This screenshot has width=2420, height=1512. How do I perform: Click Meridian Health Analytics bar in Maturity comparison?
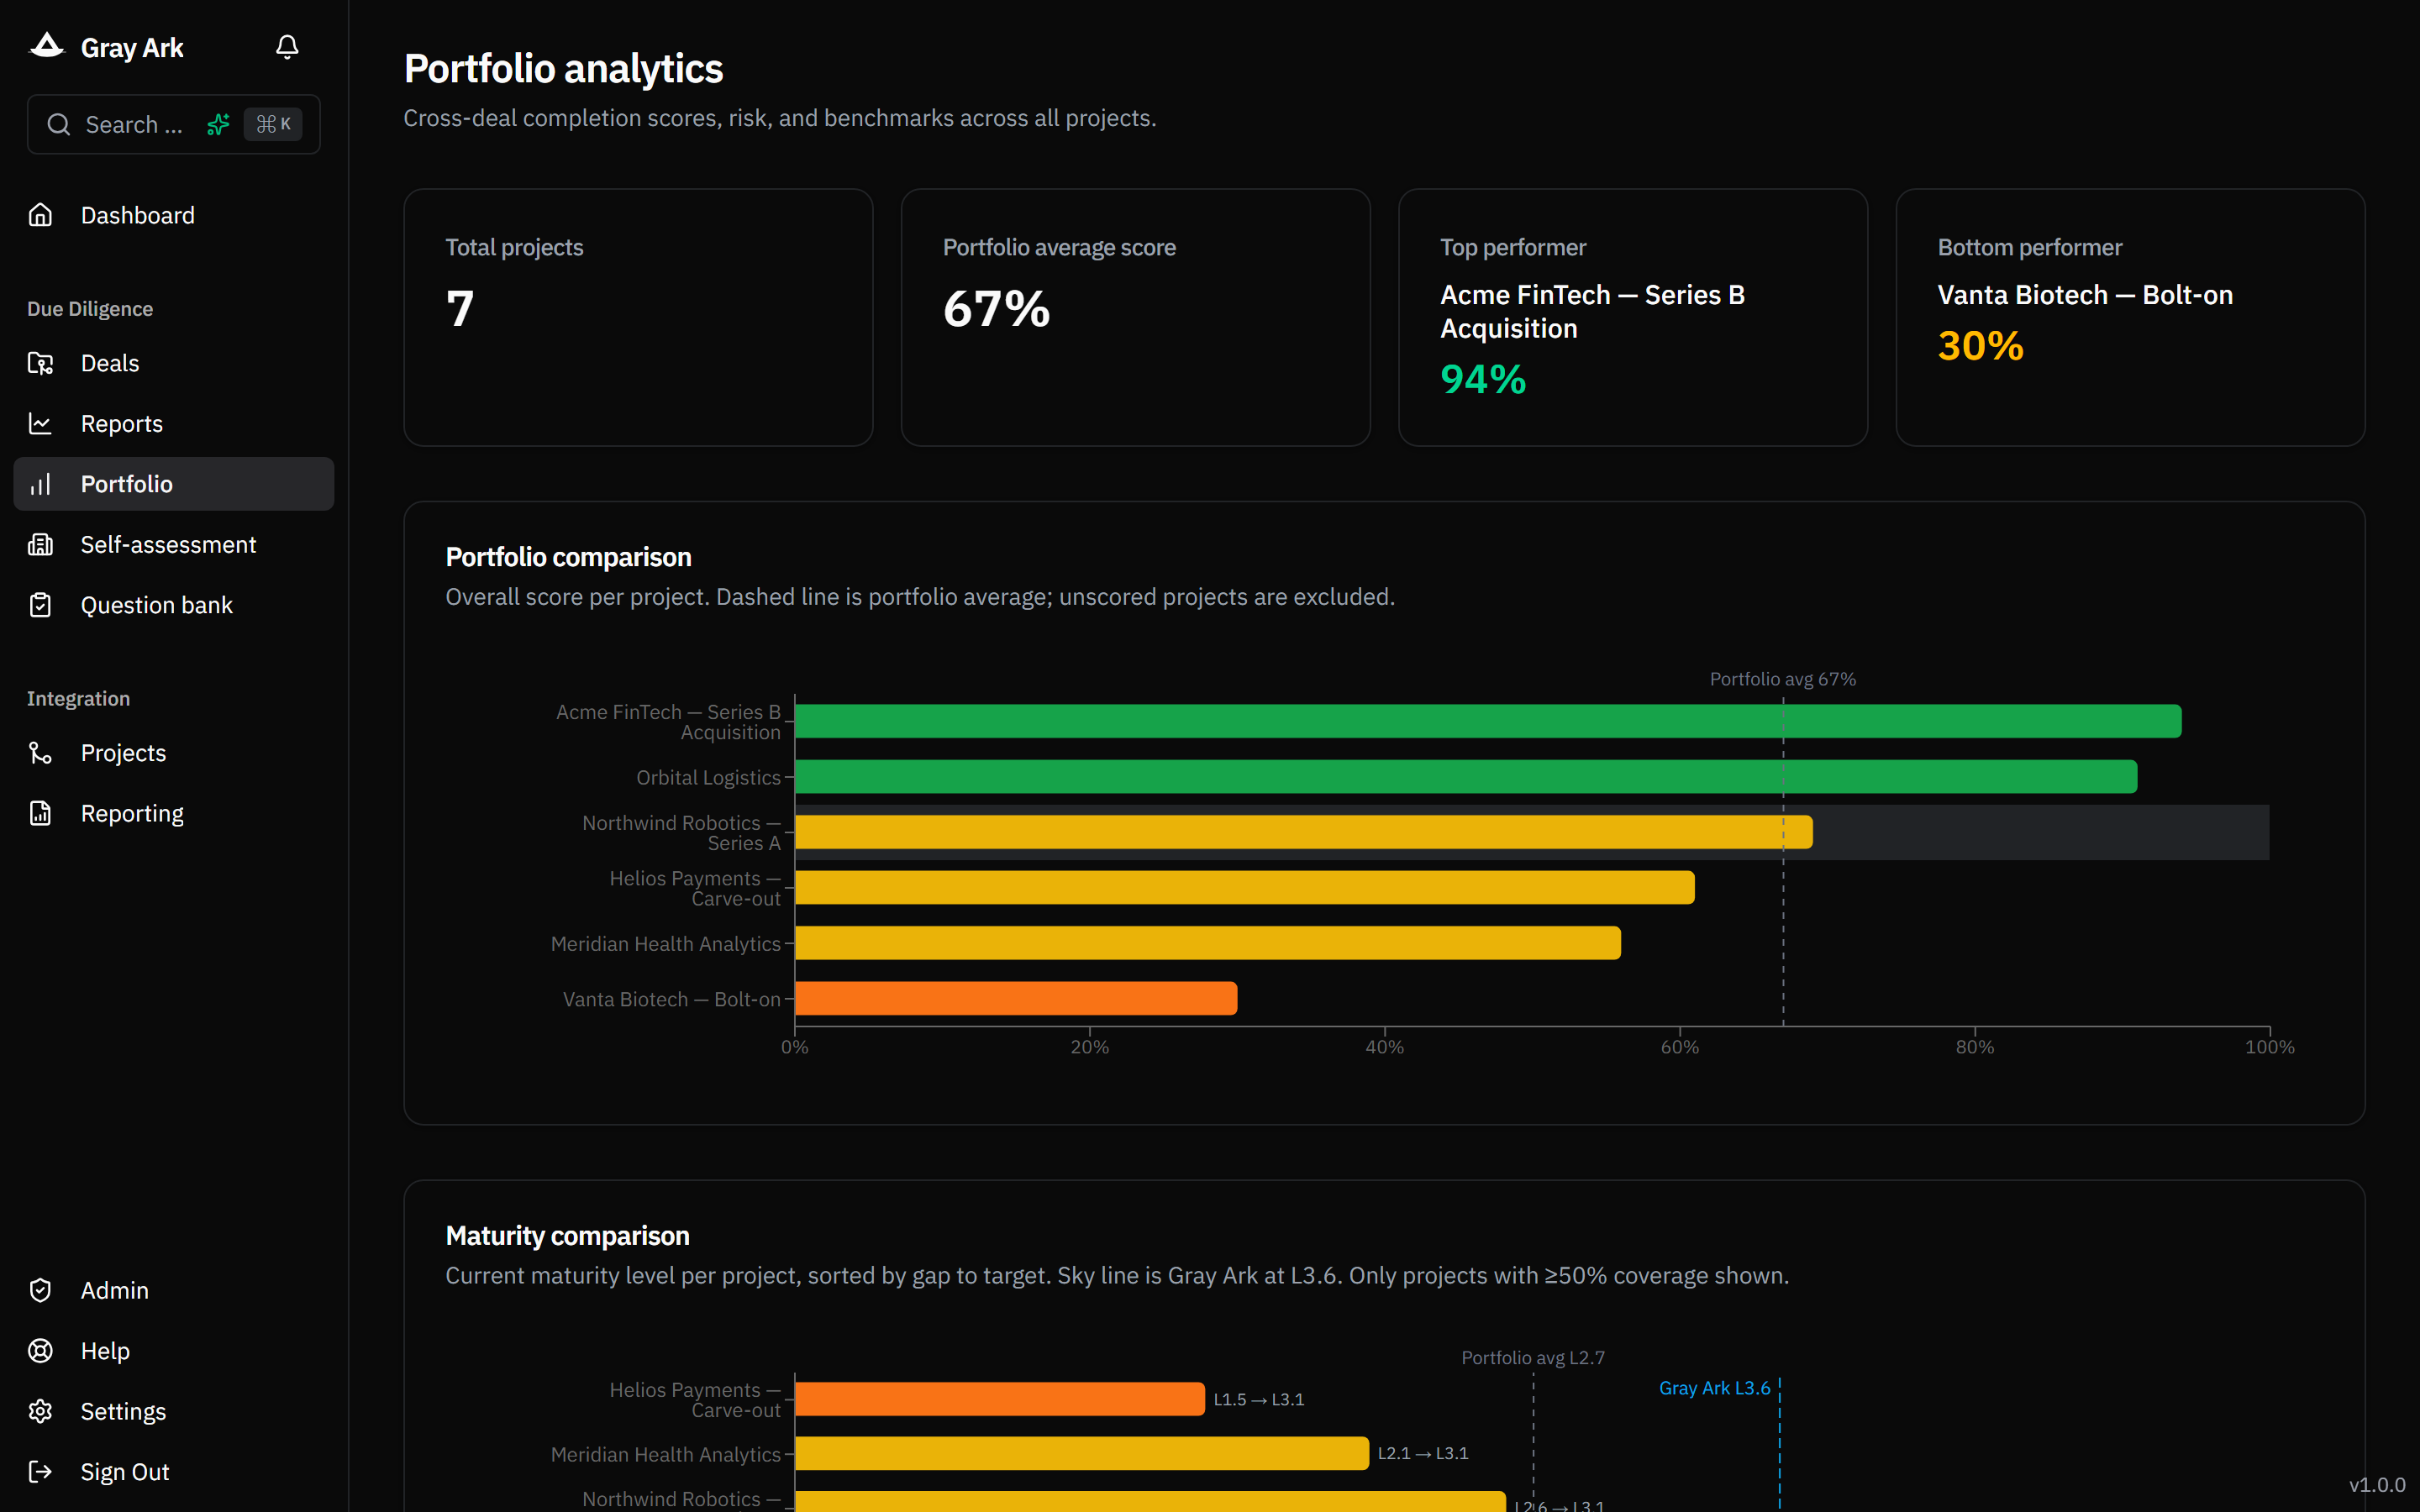[1082, 1454]
